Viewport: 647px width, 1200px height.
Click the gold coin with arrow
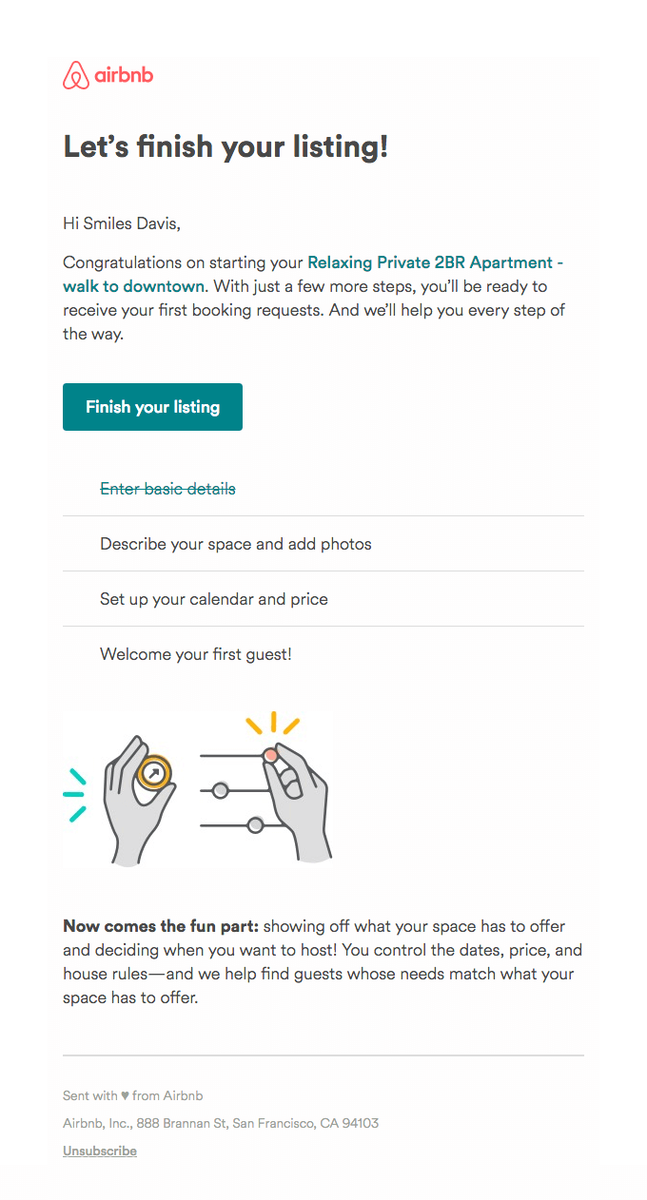point(154,773)
